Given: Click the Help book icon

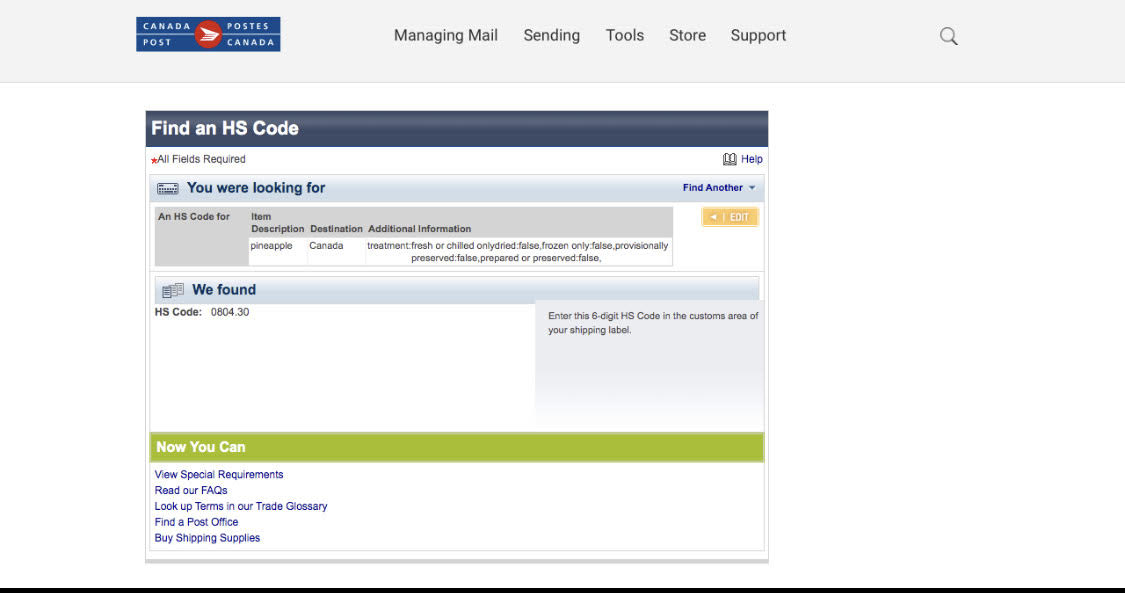Looking at the screenshot, I should tap(730, 159).
